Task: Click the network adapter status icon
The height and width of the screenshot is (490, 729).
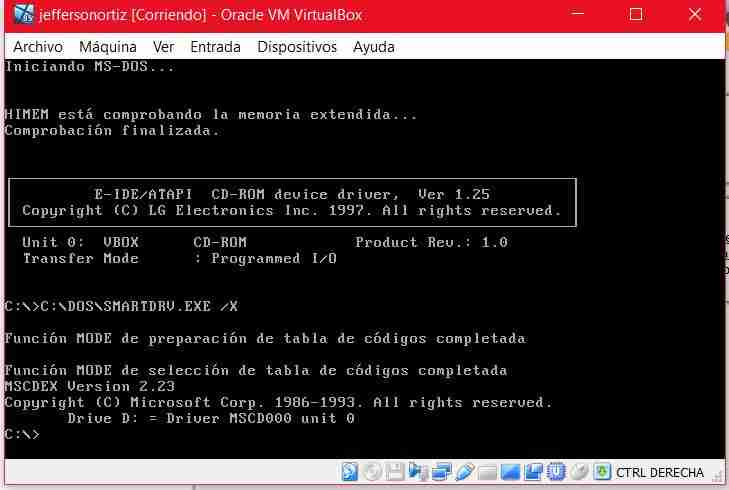Action: pos(441,472)
